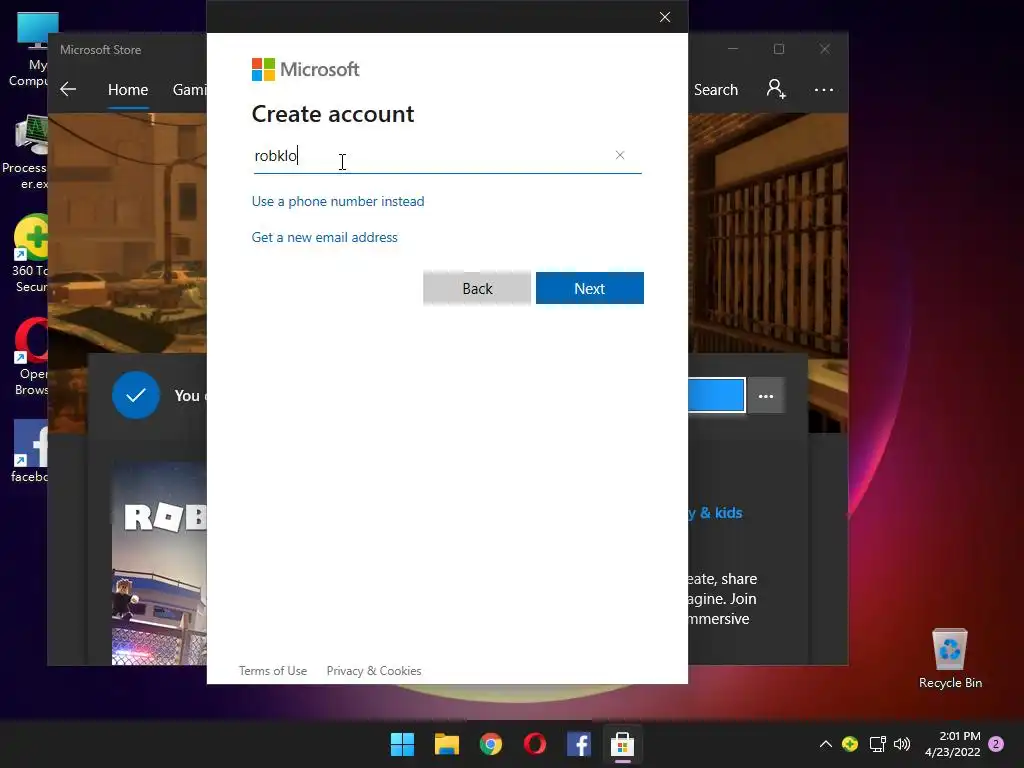
Task: Select the My Computer desktop icon
Action: tap(29, 50)
